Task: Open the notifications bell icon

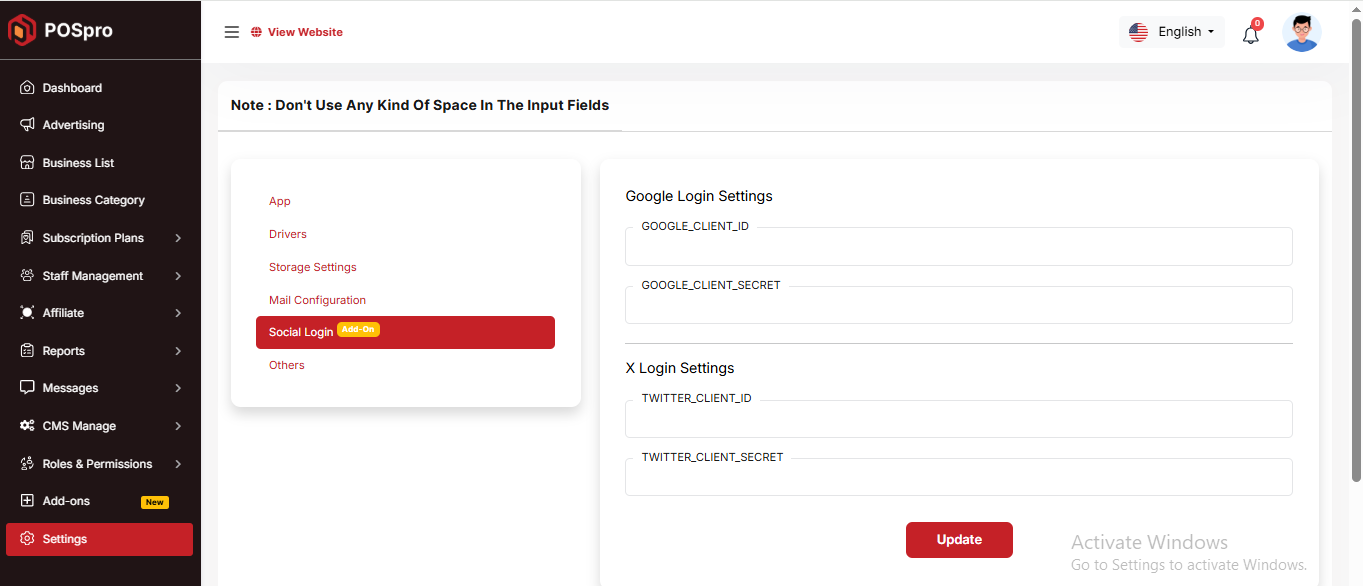Action: pyautogui.click(x=1250, y=35)
